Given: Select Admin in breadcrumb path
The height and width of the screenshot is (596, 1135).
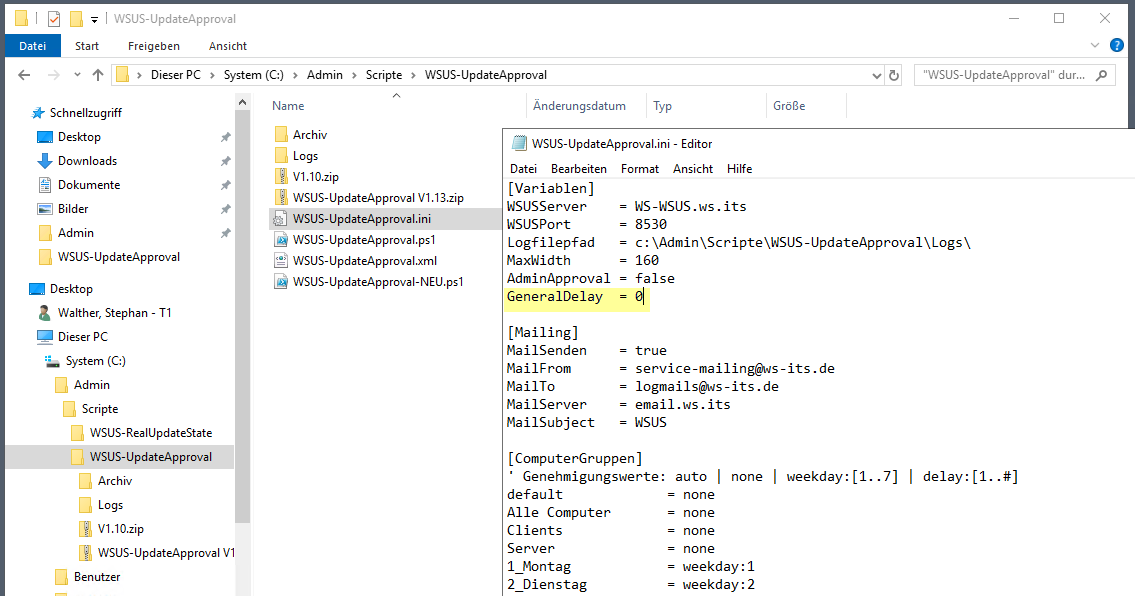Looking at the screenshot, I should click(x=324, y=75).
